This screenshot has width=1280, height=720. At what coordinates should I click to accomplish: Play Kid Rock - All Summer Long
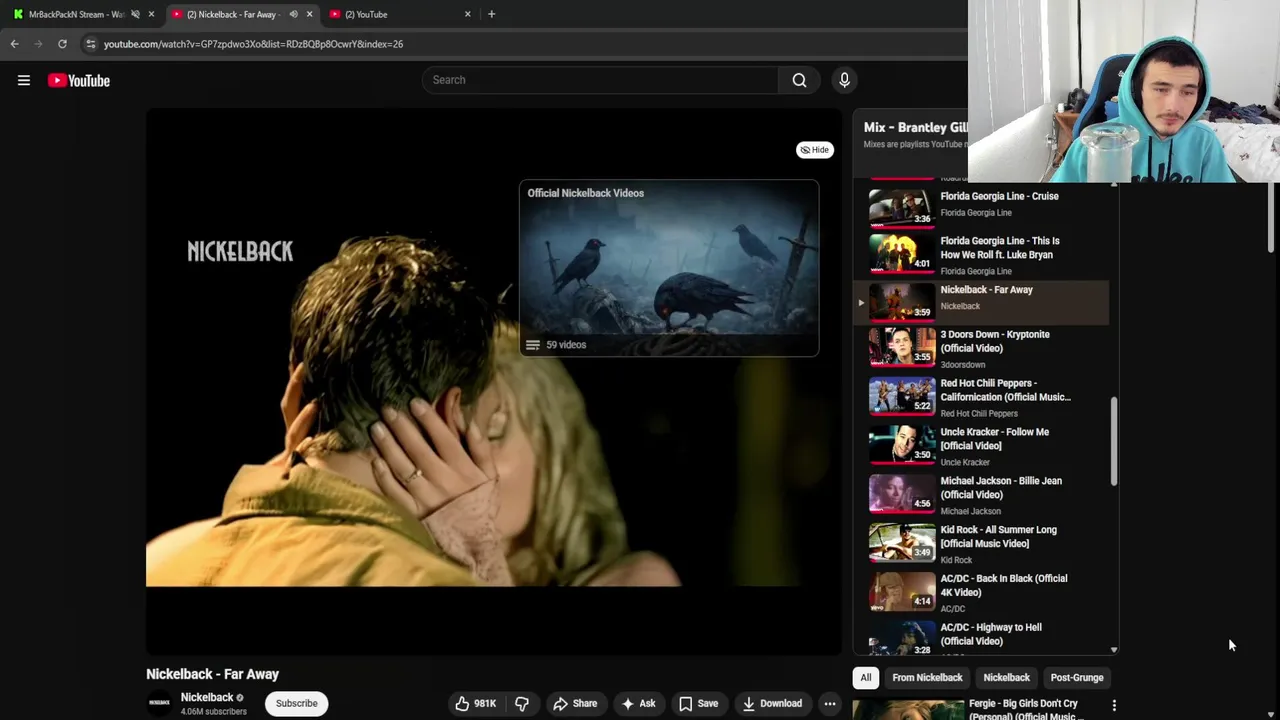tap(982, 544)
